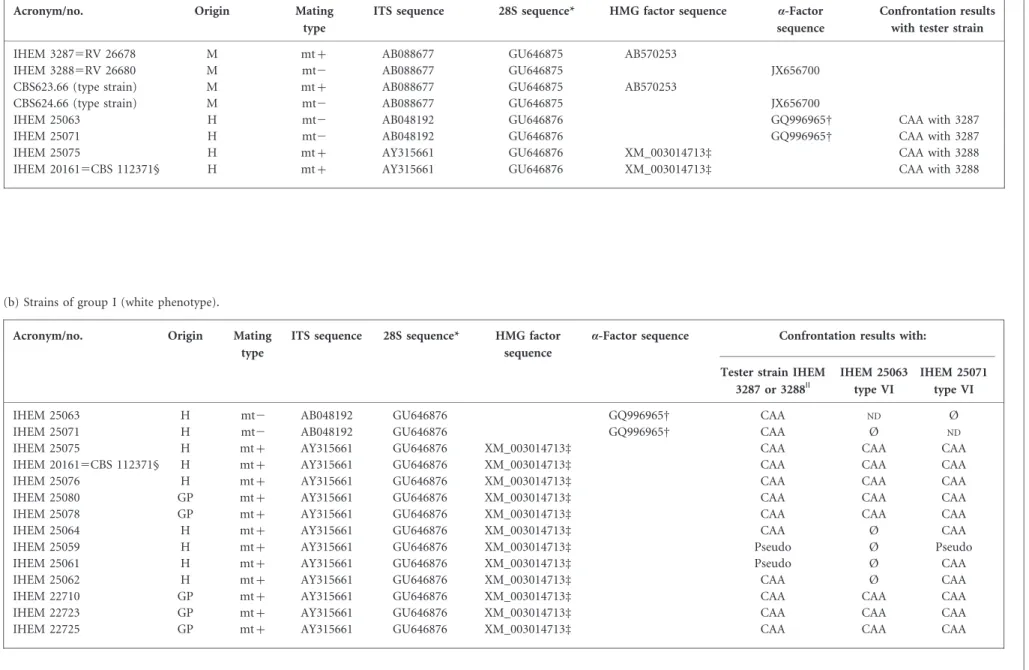This screenshot has width=1029, height=670.
Task: Select the 'Confrontation results with tester strain' header
Action: 937,19
